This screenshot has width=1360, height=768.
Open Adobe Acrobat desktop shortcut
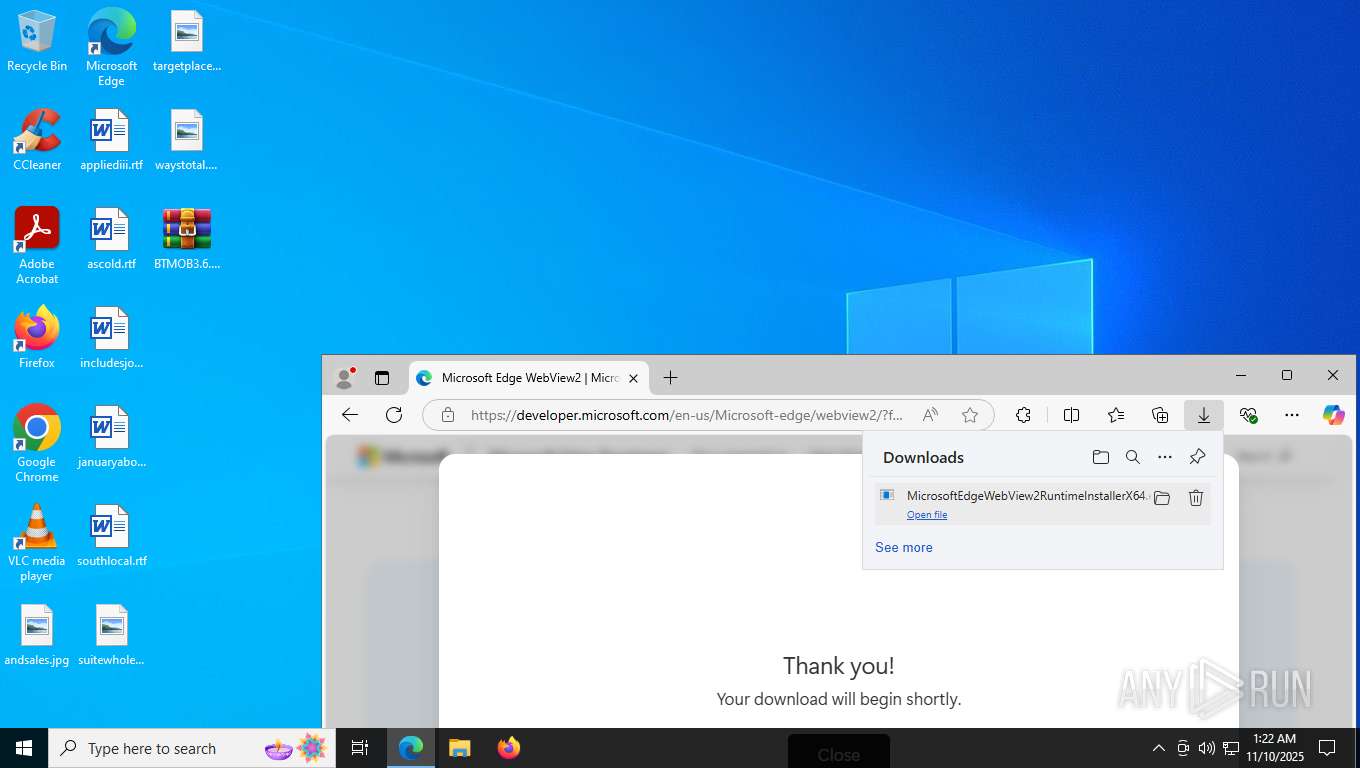pos(37,245)
